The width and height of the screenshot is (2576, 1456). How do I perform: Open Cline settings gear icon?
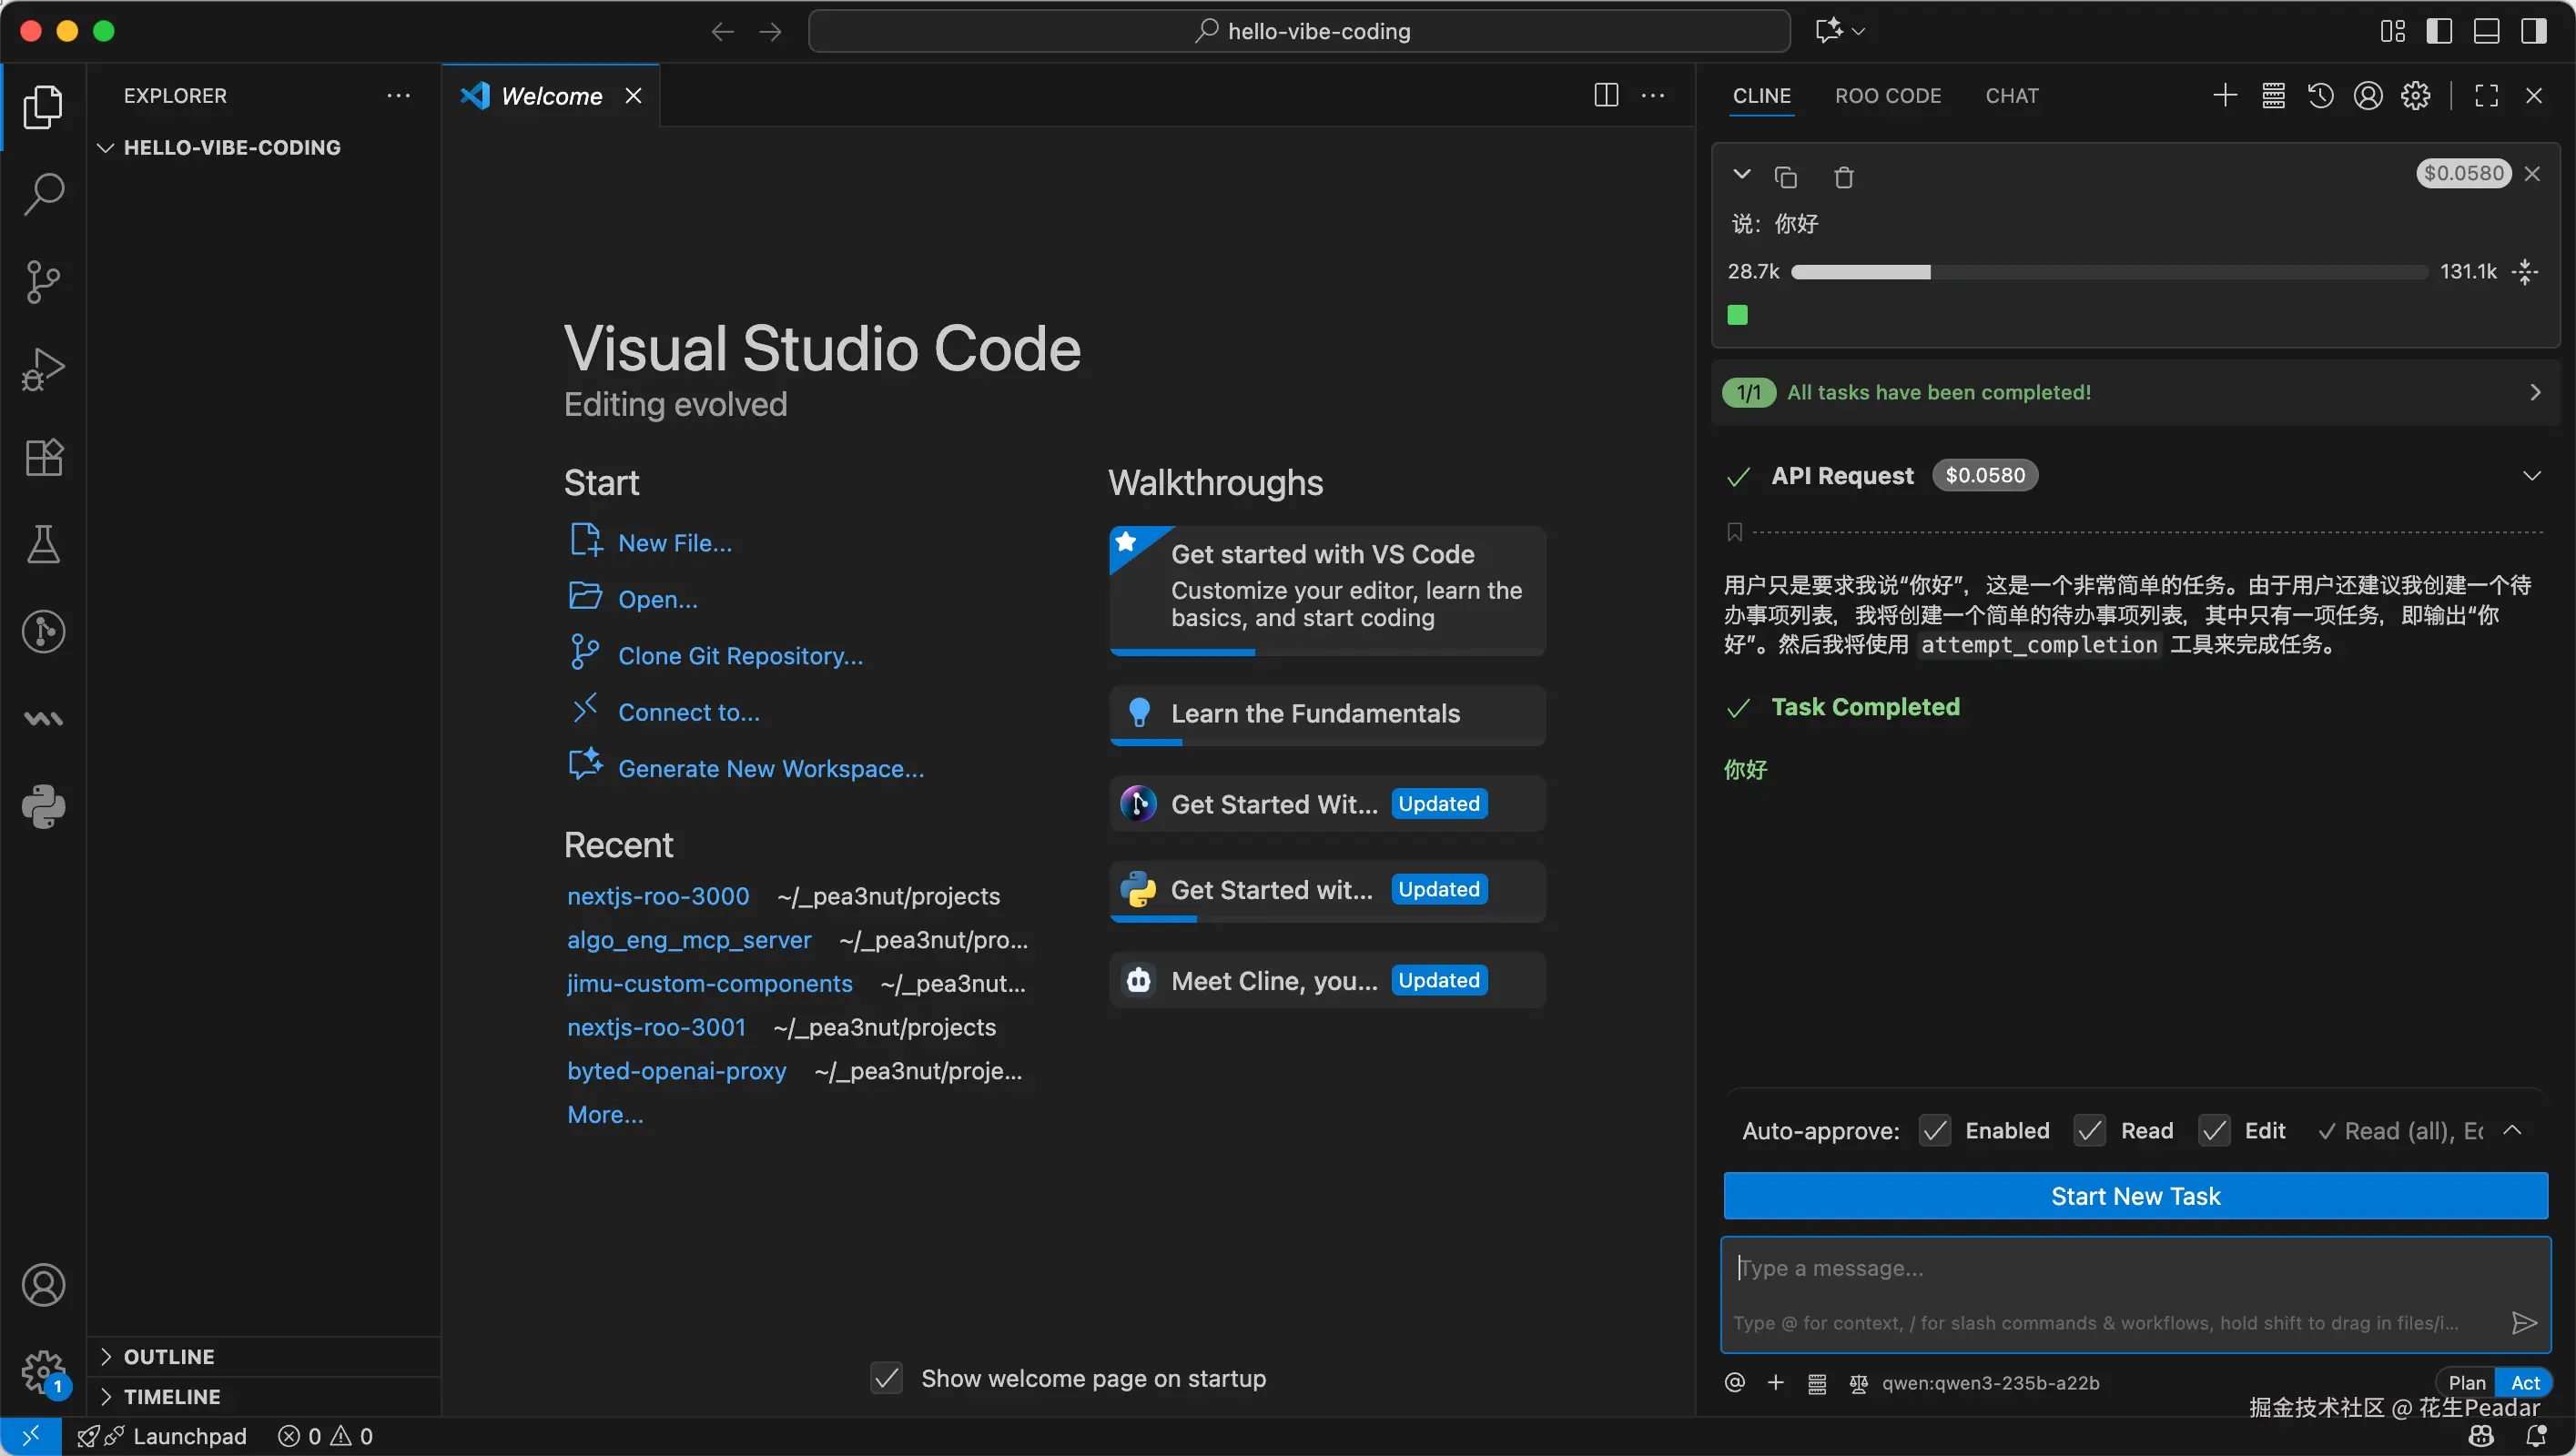[2415, 96]
